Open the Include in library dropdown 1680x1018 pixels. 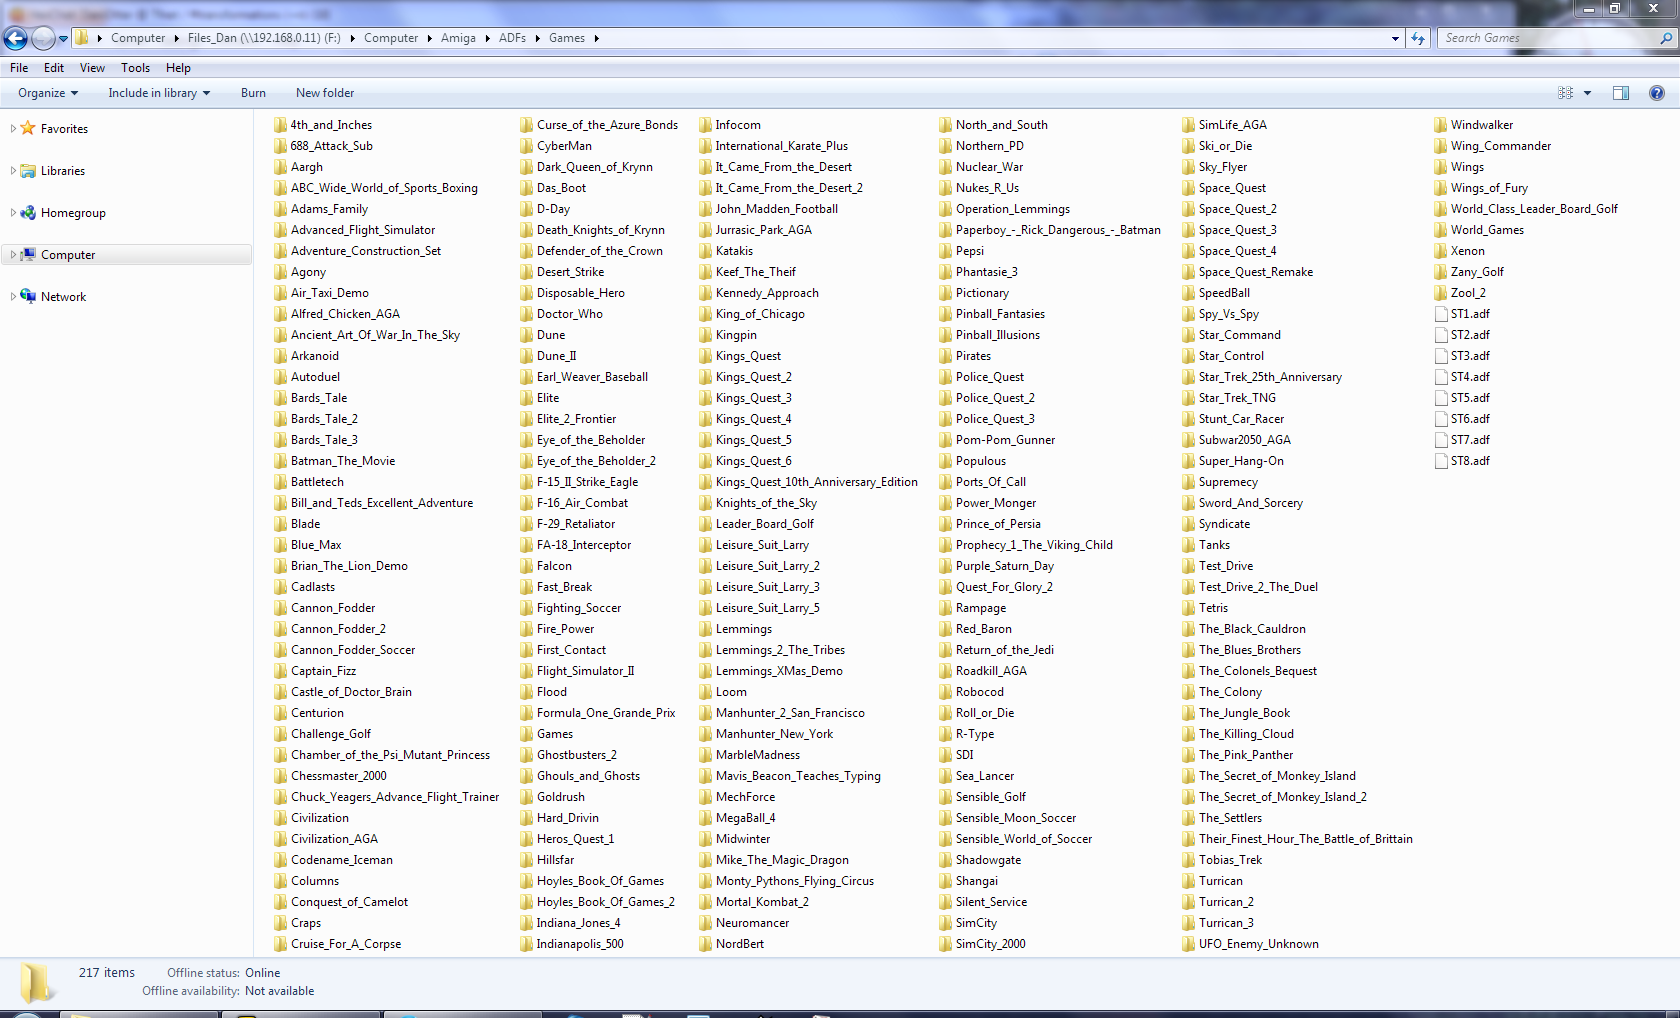tap(159, 93)
